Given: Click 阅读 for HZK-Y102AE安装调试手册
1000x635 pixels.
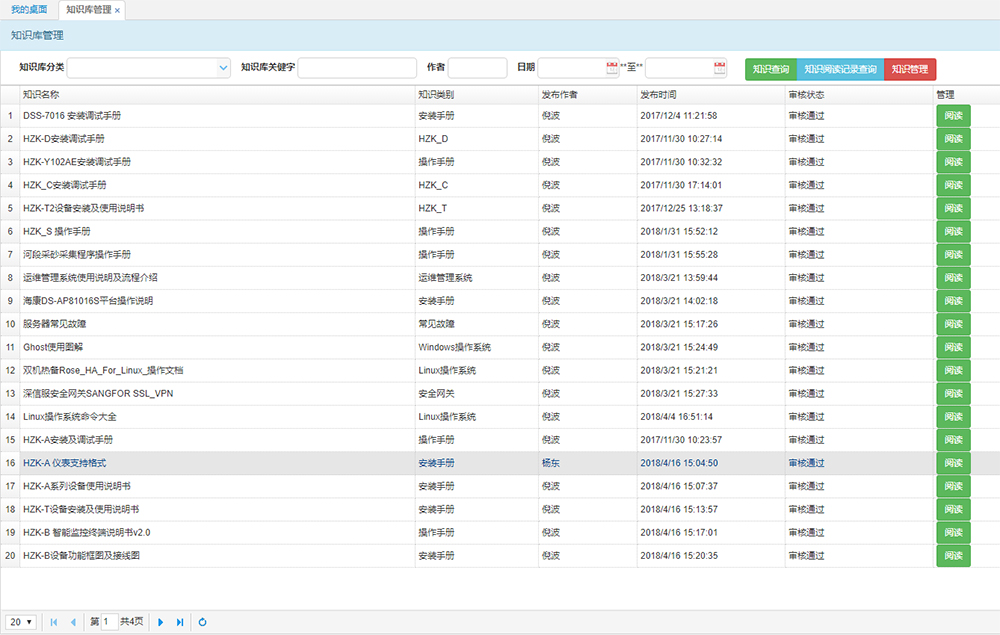Looking at the screenshot, I should (953, 162).
